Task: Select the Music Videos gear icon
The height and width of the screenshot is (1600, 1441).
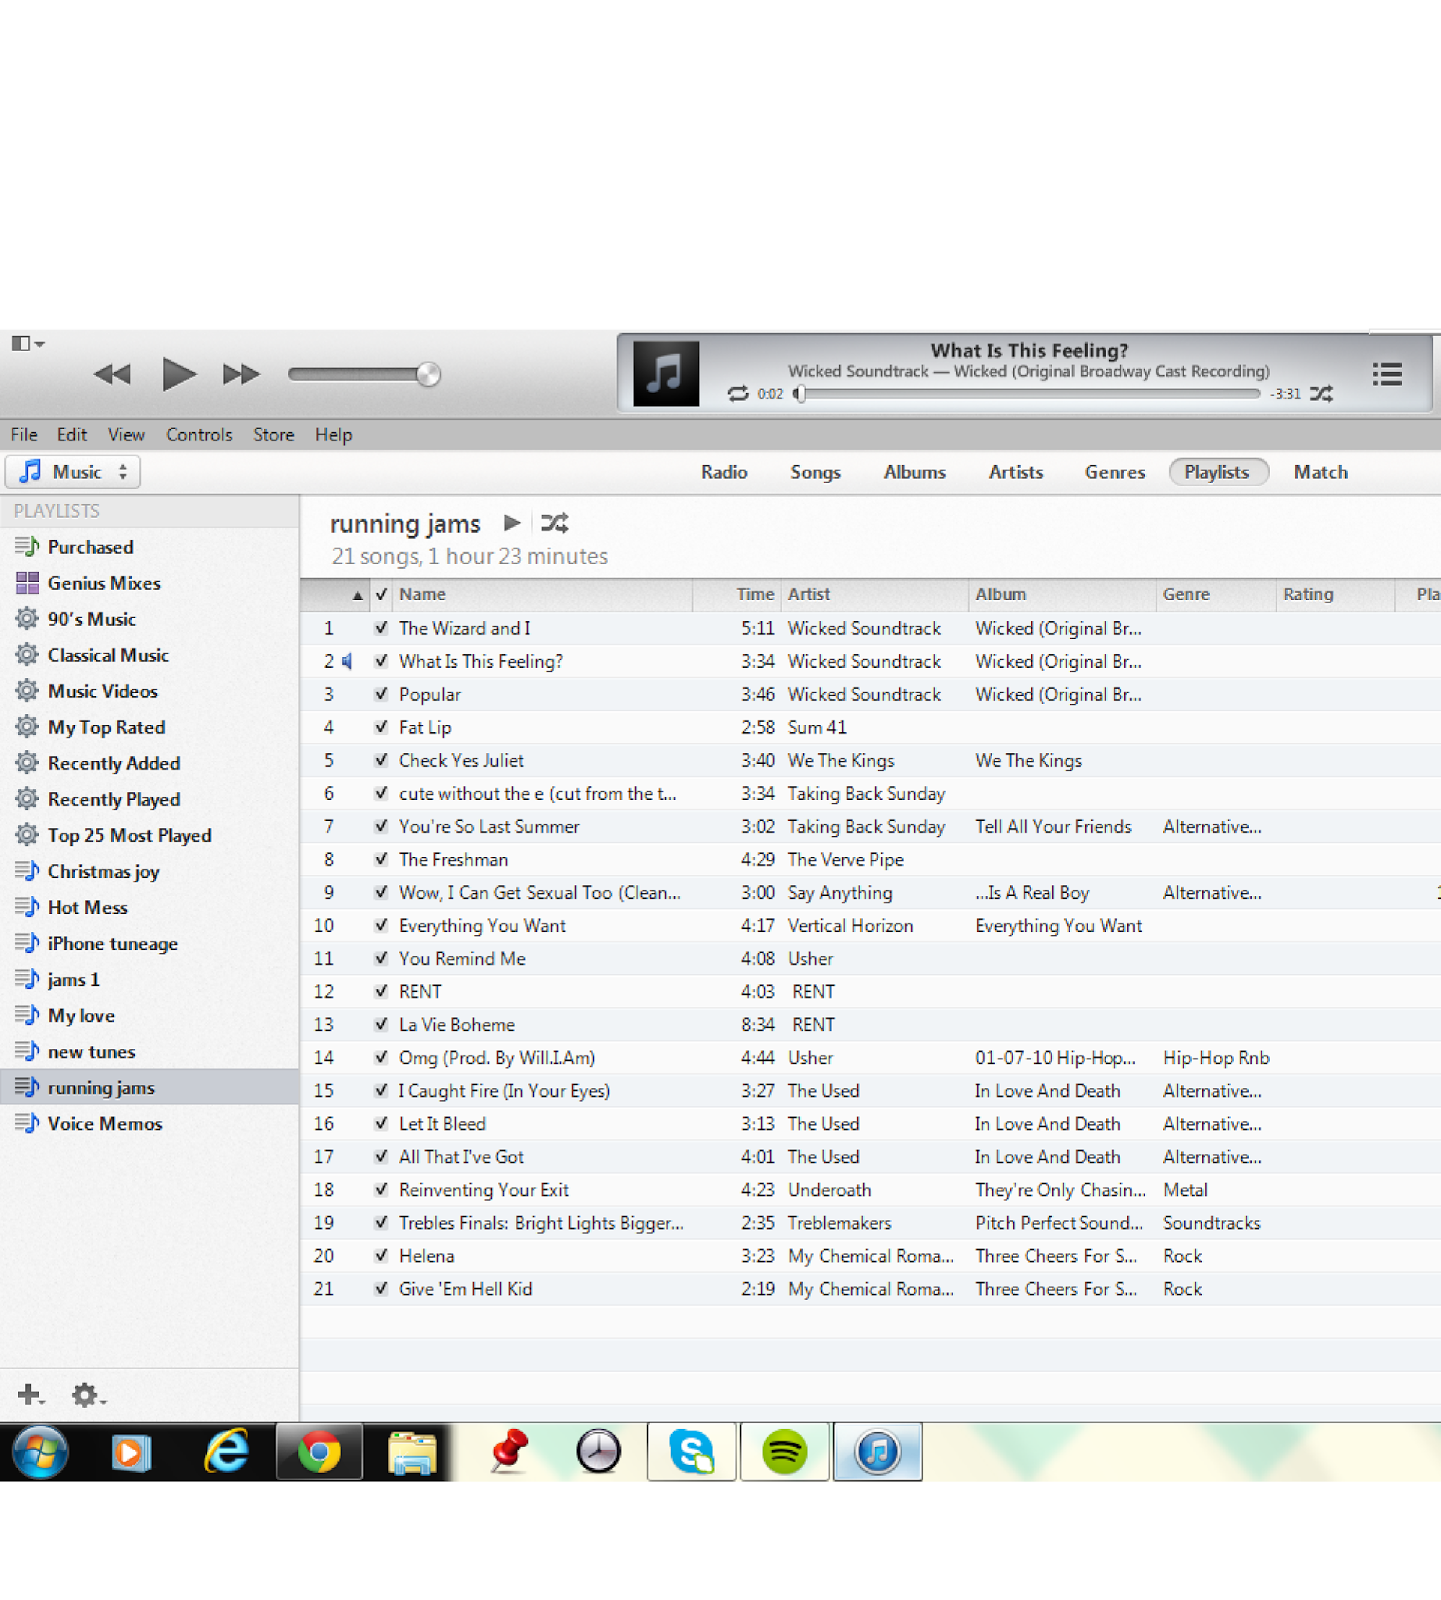Action: tap(27, 691)
